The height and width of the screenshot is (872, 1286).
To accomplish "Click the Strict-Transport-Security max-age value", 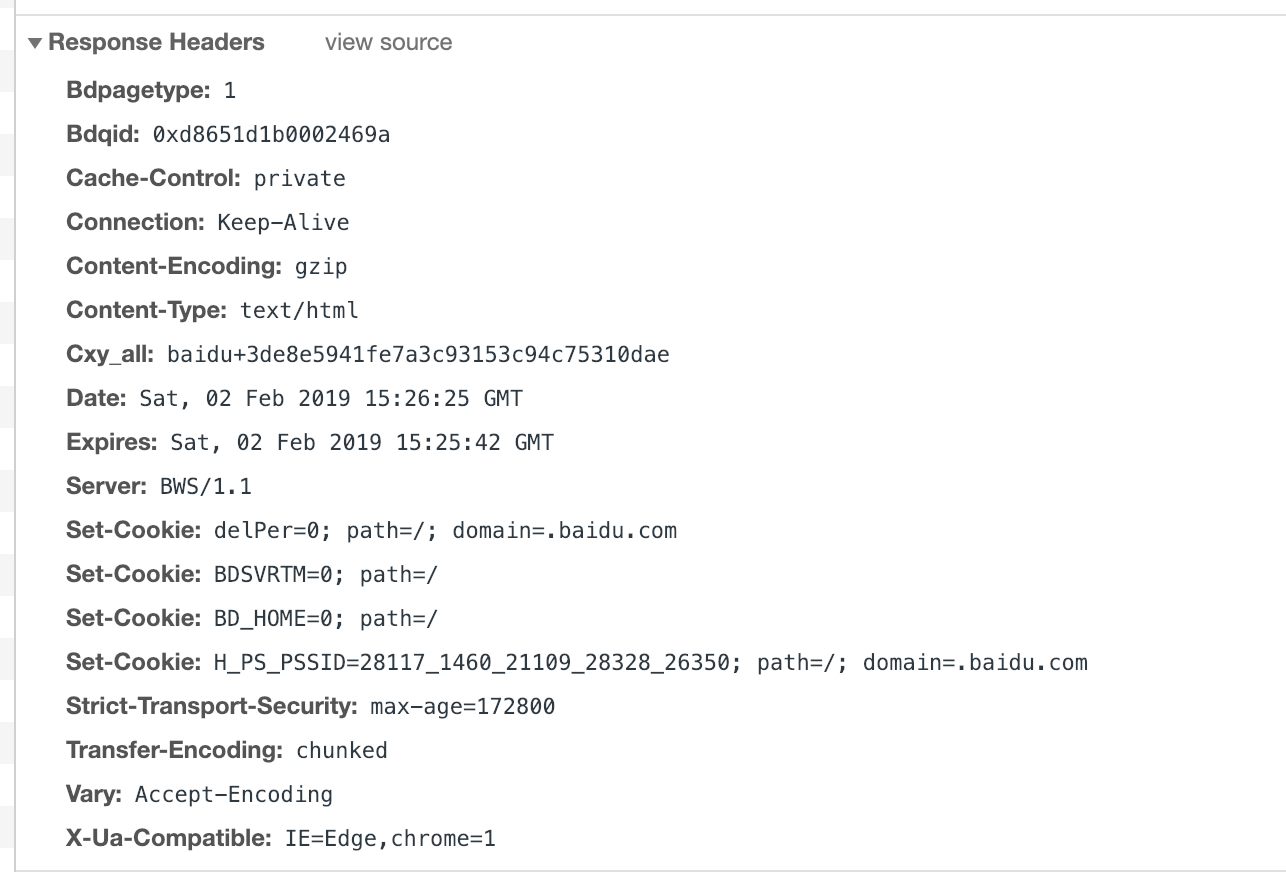I will pyautogui.click(x=462, y=707).
